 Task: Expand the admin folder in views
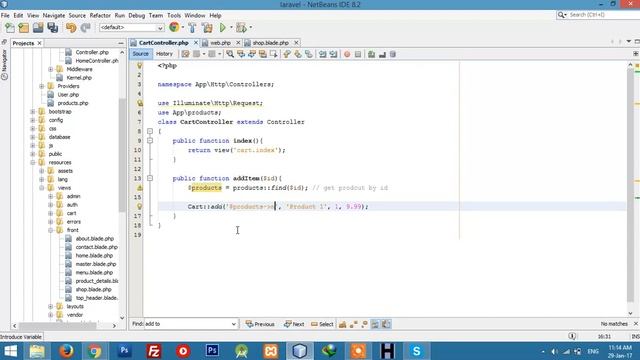(51, 196)
